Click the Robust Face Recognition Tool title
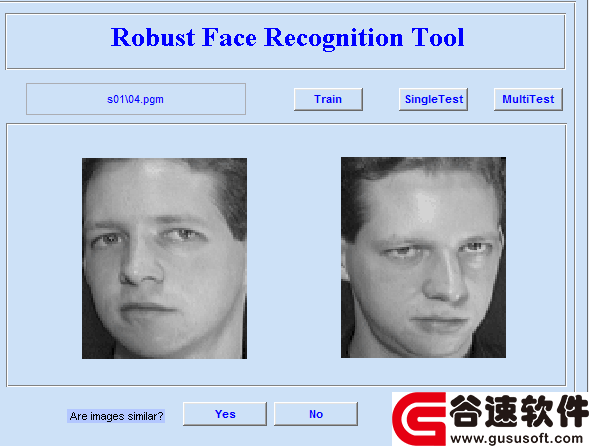 [x=287, y=38]
